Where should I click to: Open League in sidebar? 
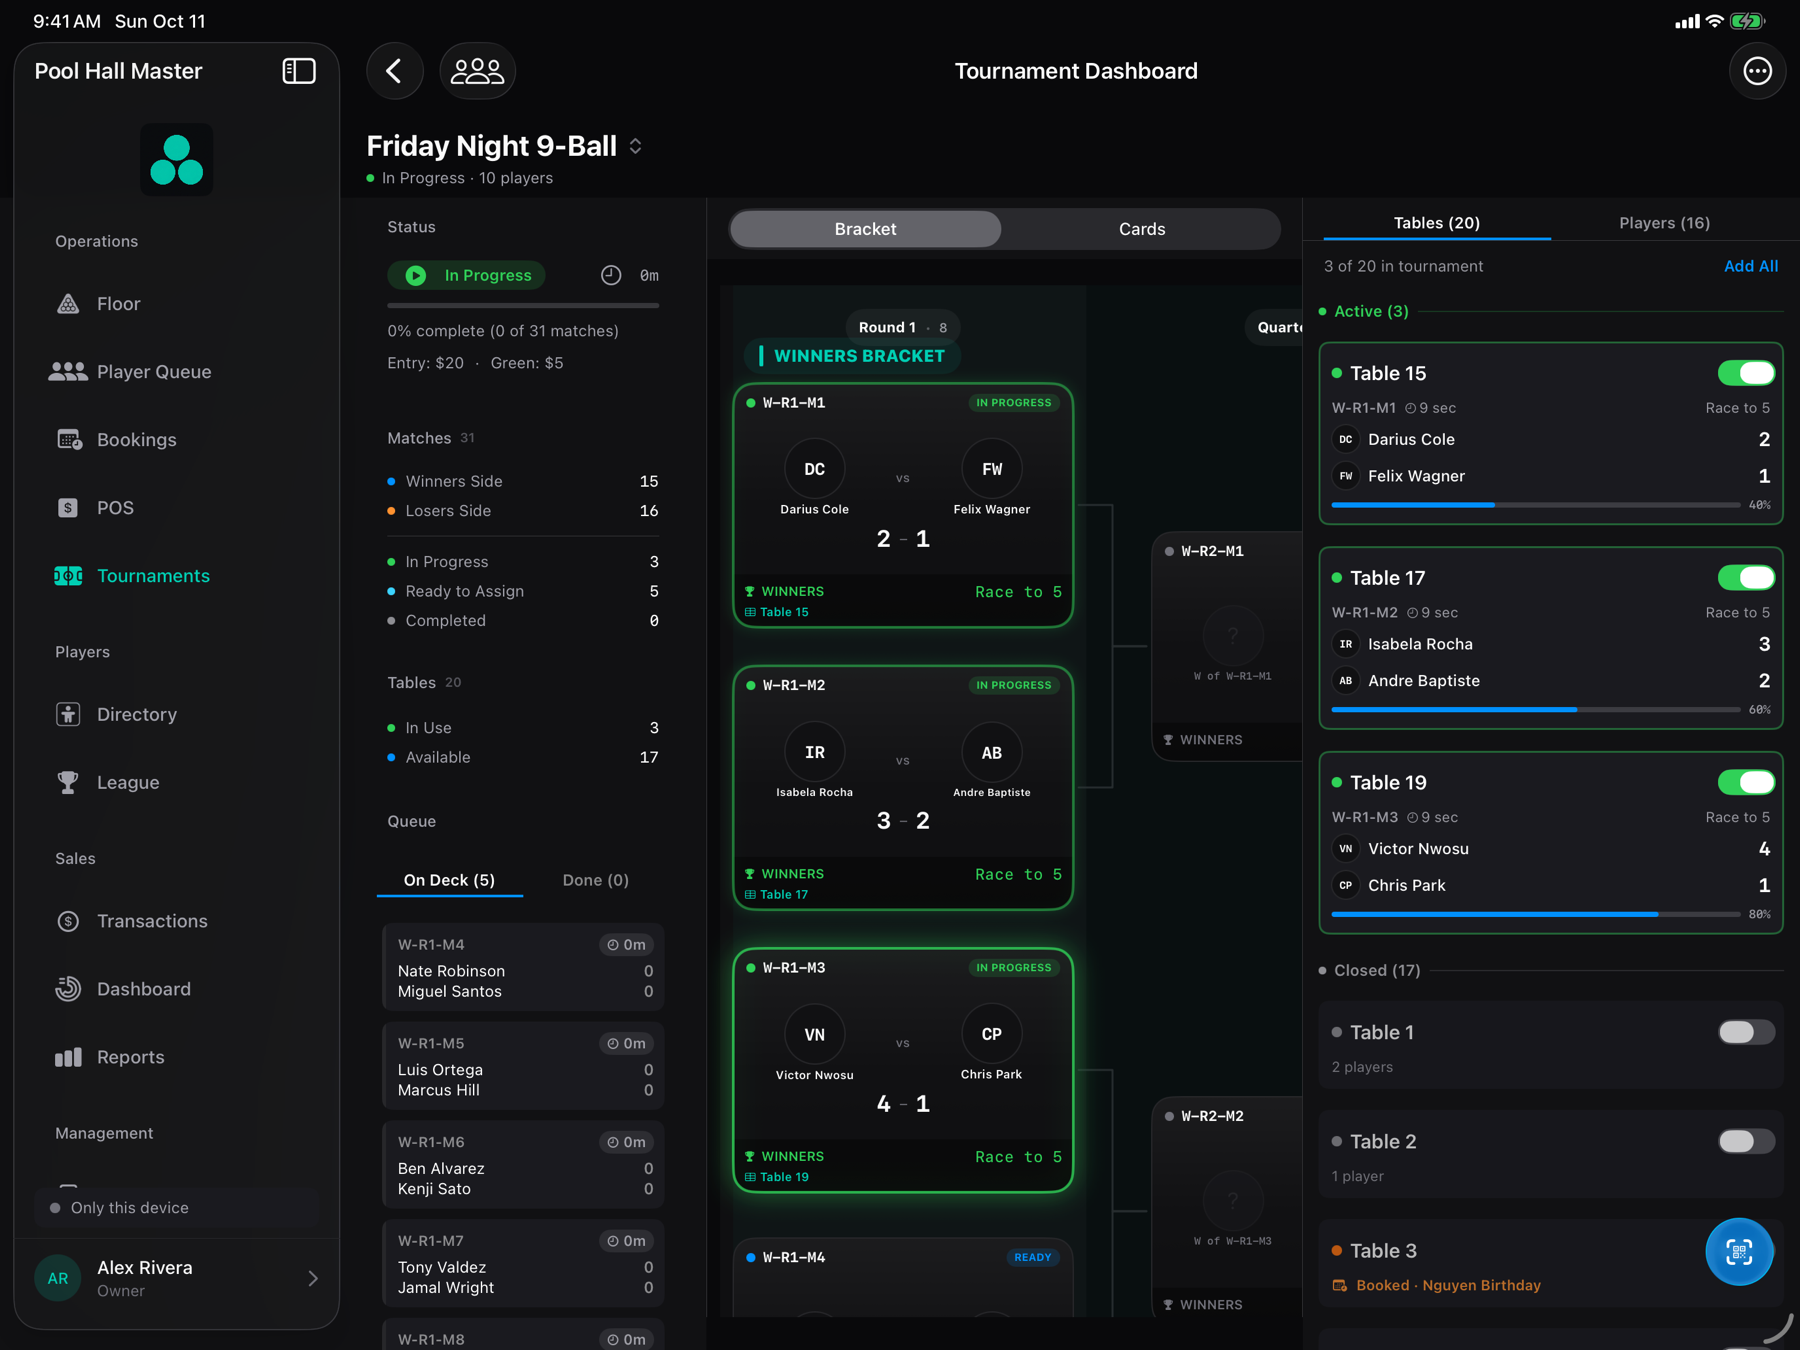(x=177, y=783)
